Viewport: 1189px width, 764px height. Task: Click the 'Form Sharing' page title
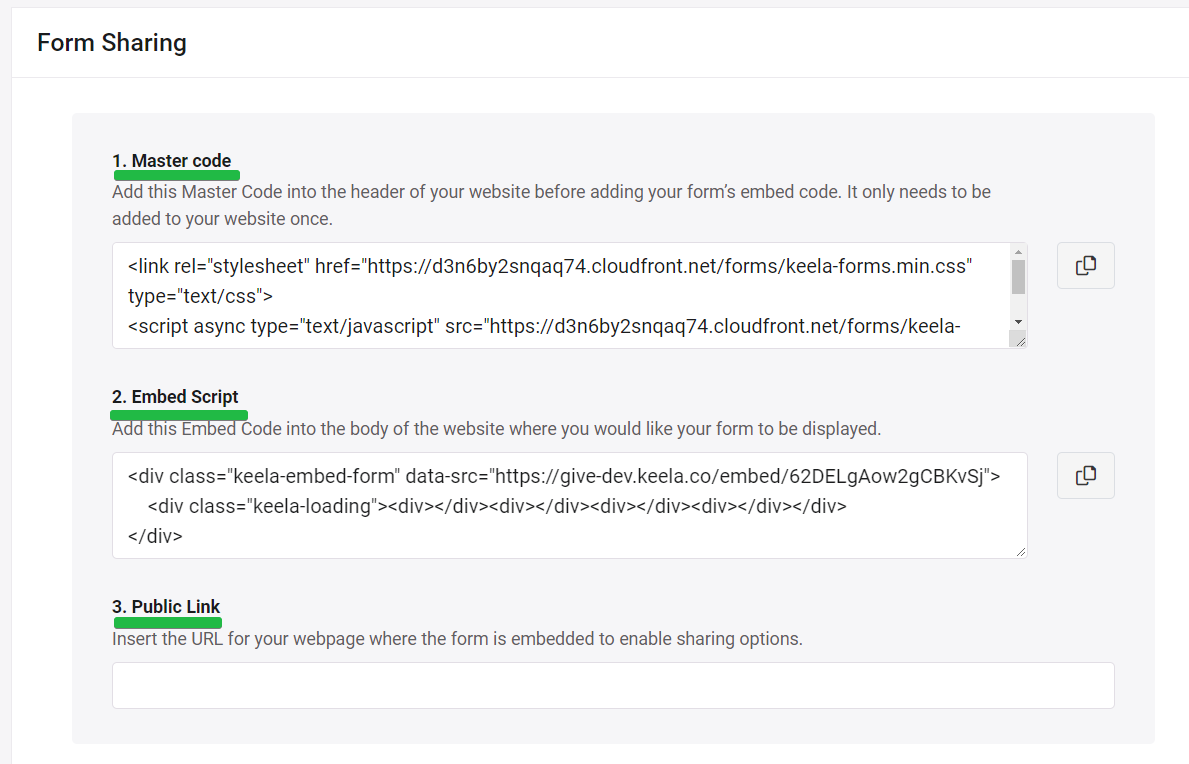(x=111, y=42)
